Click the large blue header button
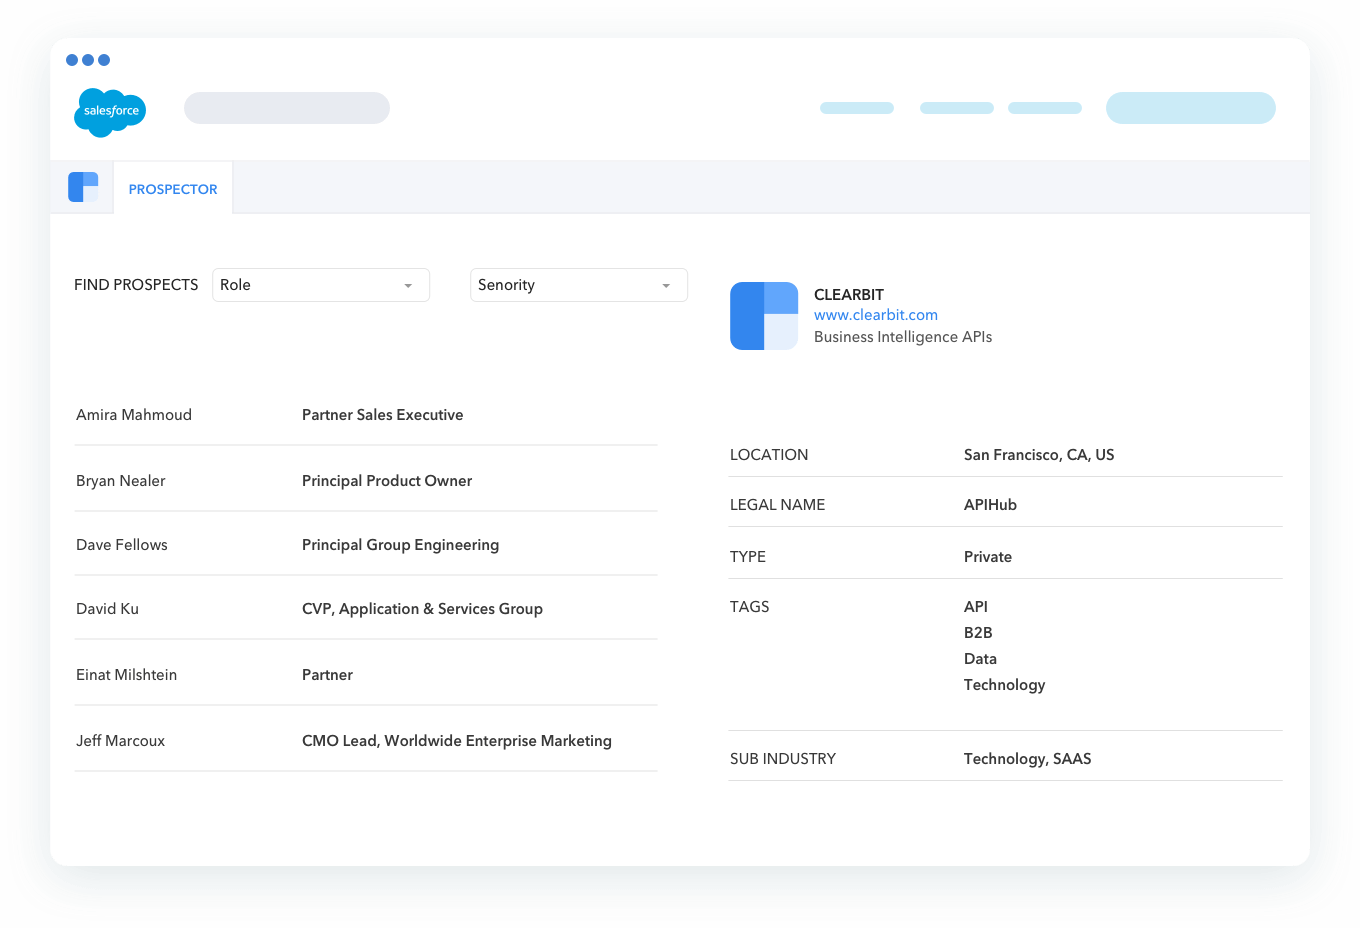The image size is (1360, 928). 1190,108
